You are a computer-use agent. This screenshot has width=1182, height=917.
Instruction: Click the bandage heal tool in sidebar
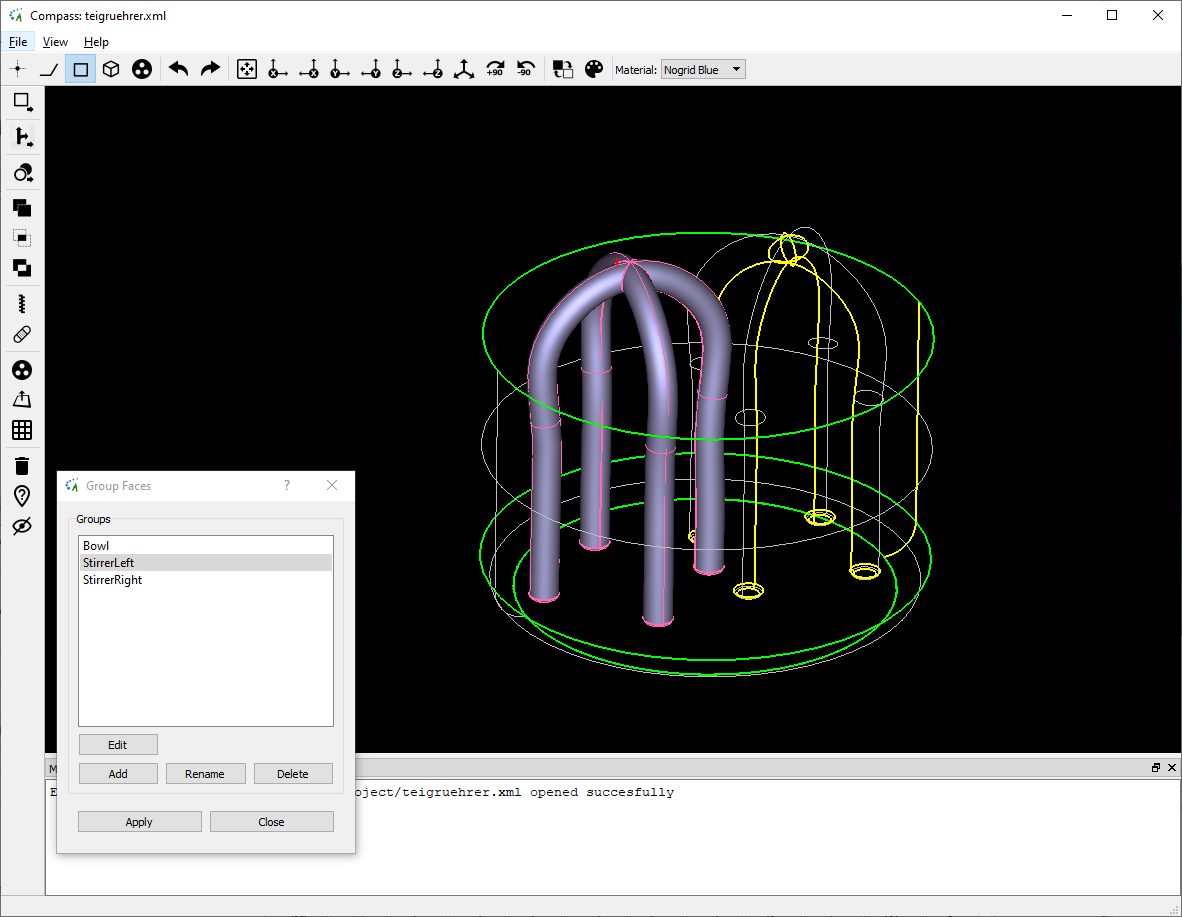(23, 334)
